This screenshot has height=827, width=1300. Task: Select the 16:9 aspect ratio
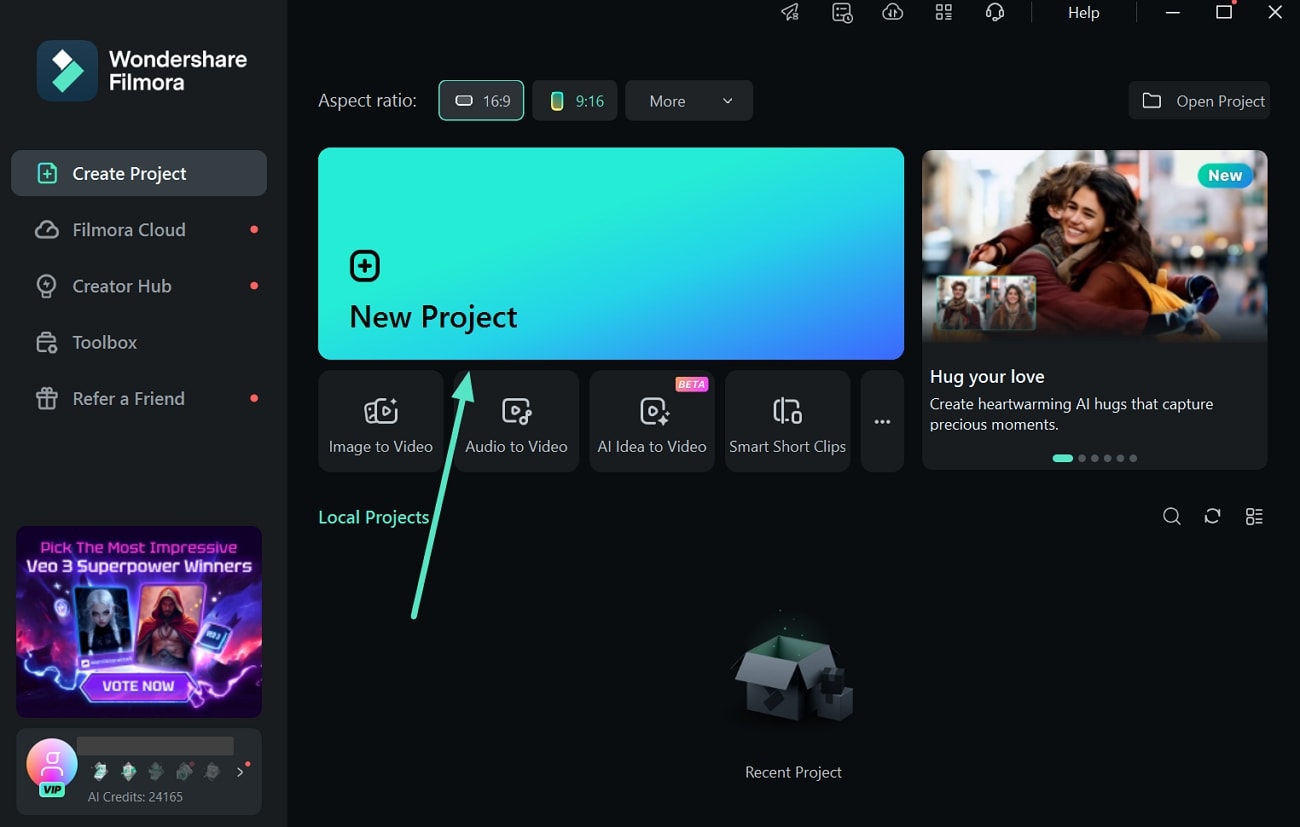[x=481, y=101]
